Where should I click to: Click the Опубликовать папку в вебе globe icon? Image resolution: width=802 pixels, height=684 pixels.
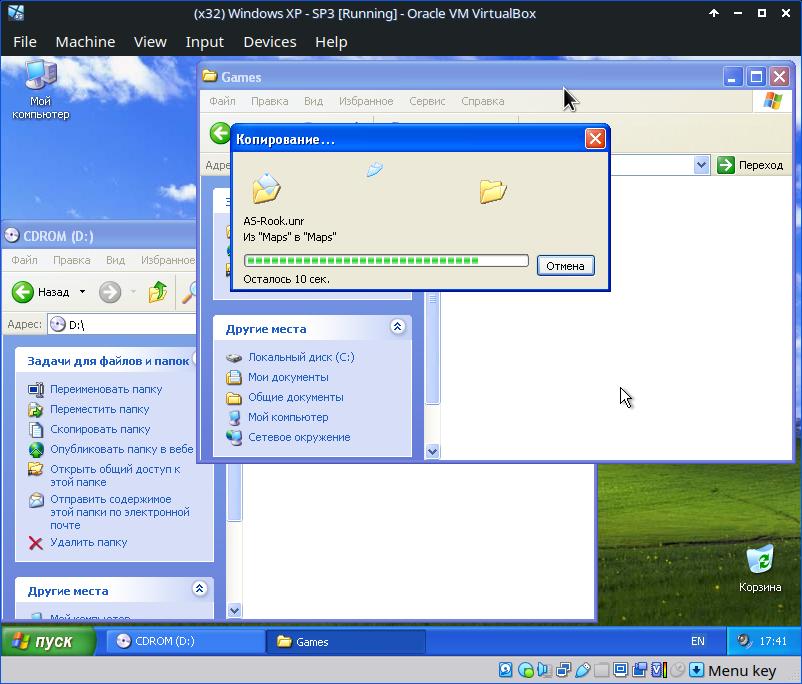tap(36, 449)
